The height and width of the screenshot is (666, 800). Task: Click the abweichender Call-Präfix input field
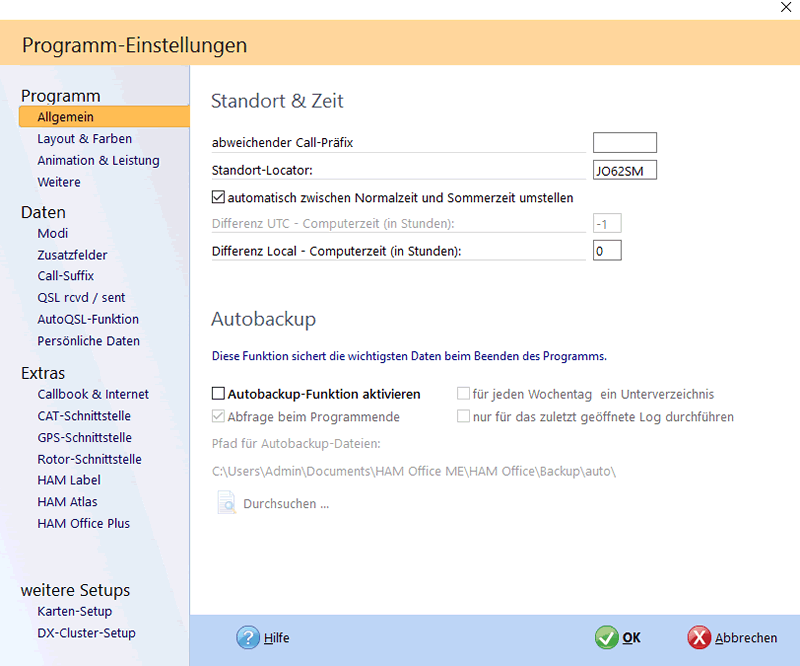point(624,142)
